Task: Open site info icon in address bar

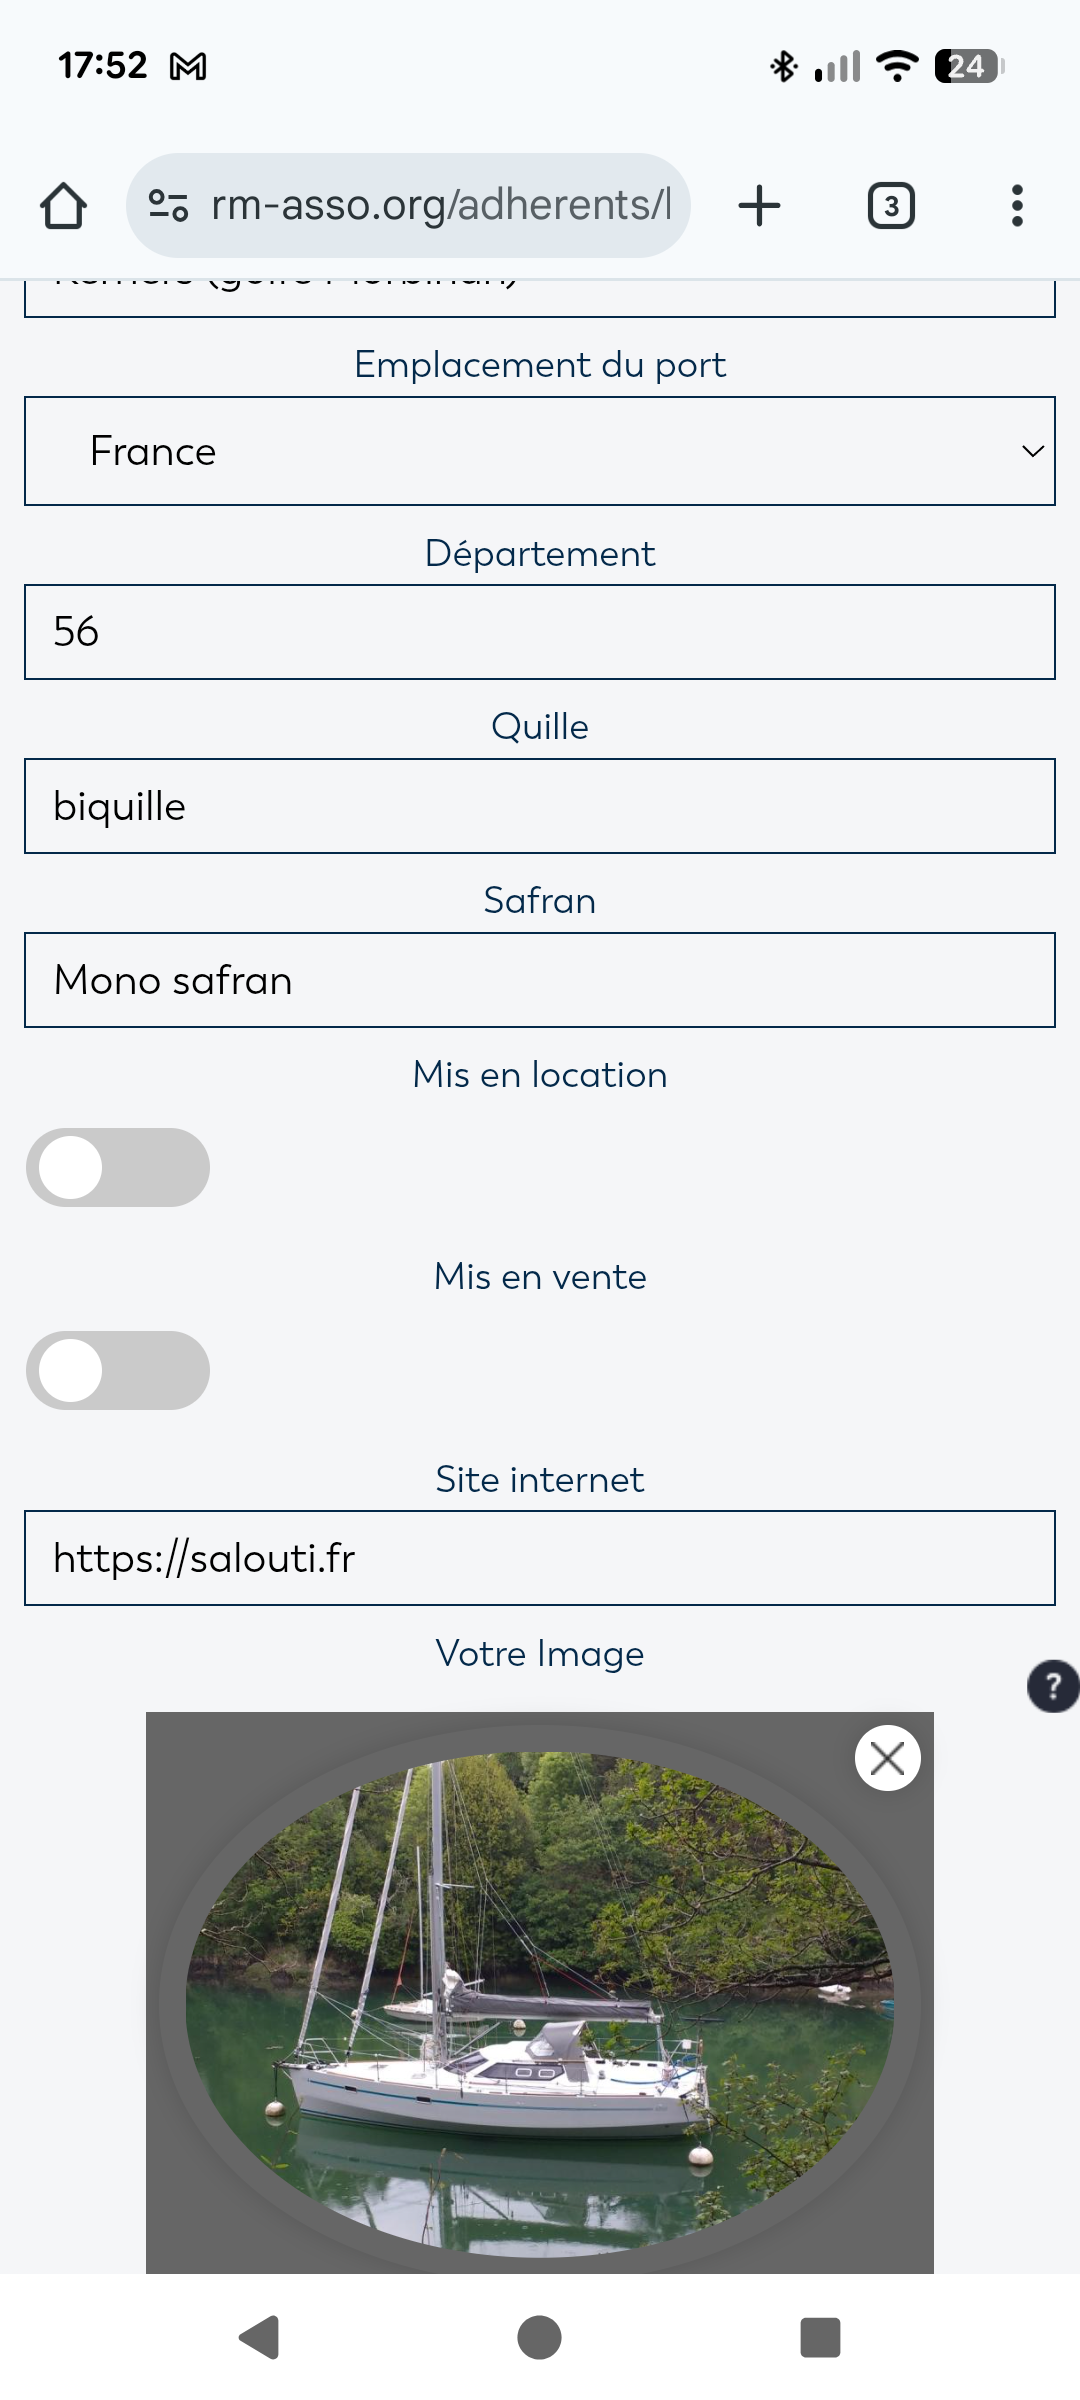Action: pos(168,206)
